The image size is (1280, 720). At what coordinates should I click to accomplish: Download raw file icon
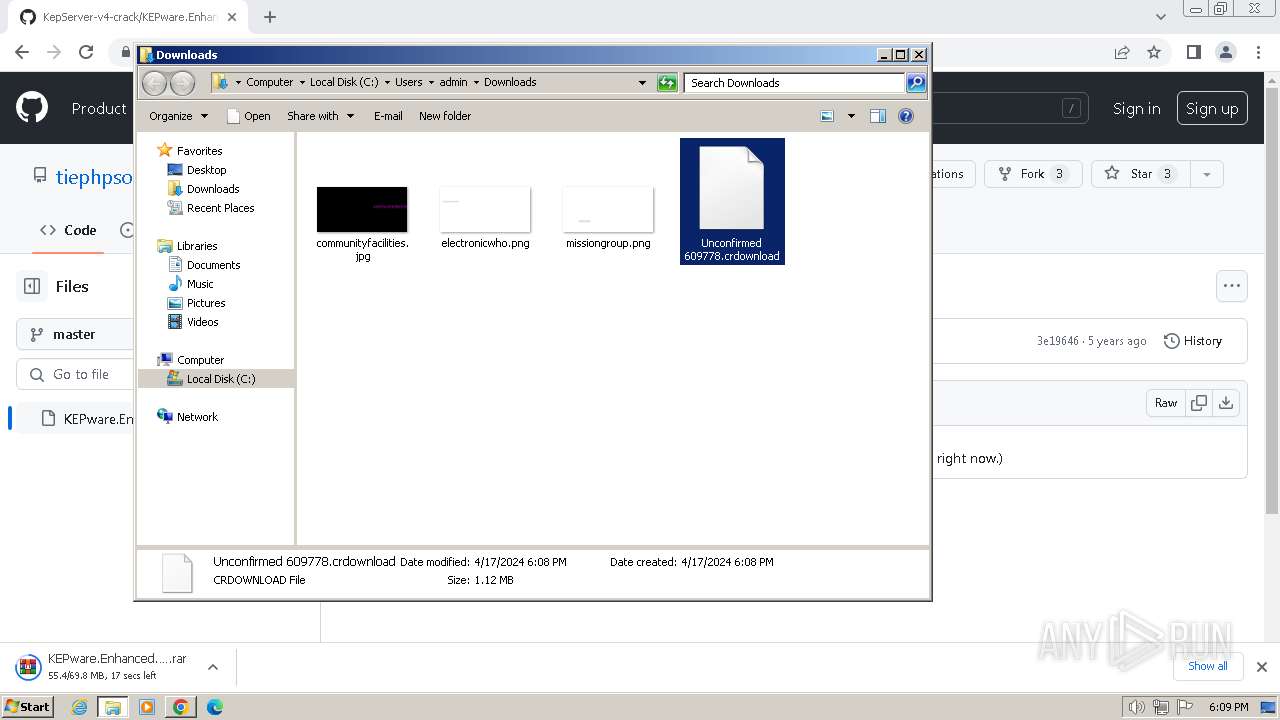coord(1226,403)
